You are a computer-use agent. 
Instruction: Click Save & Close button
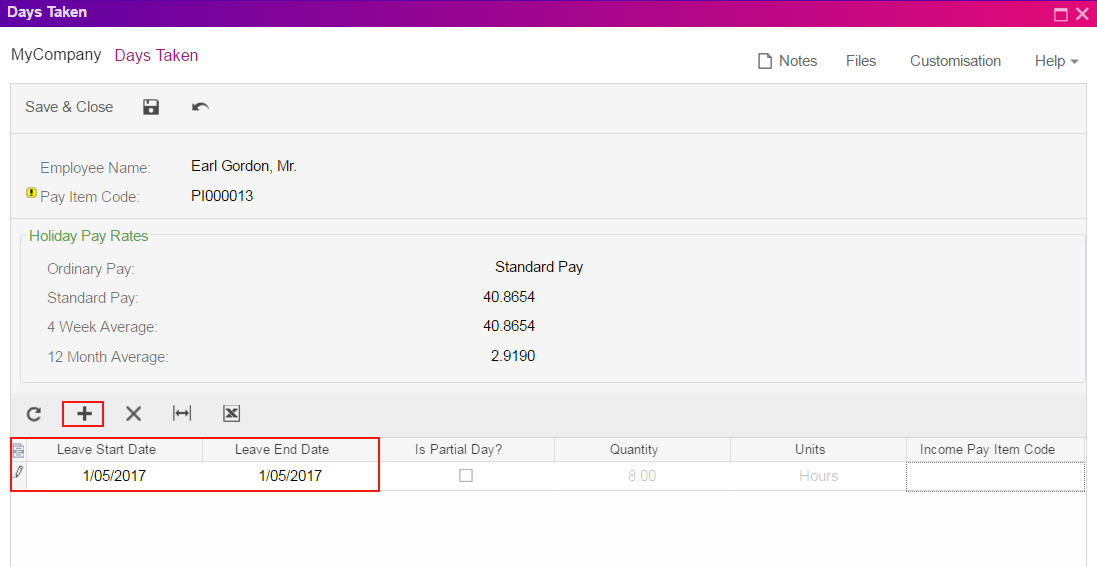coord(69,106)
